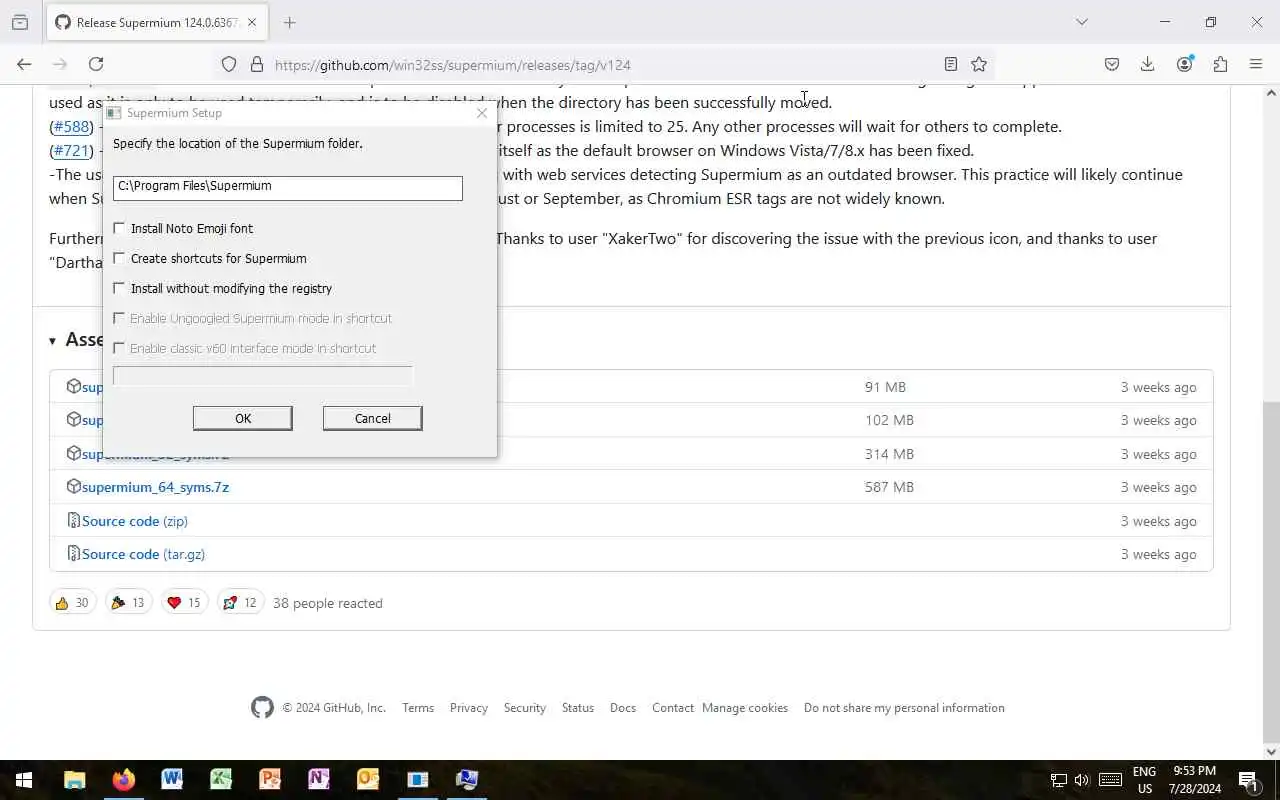
Task: Switch to Firefox on taskbar
Action: coord(124,780)
